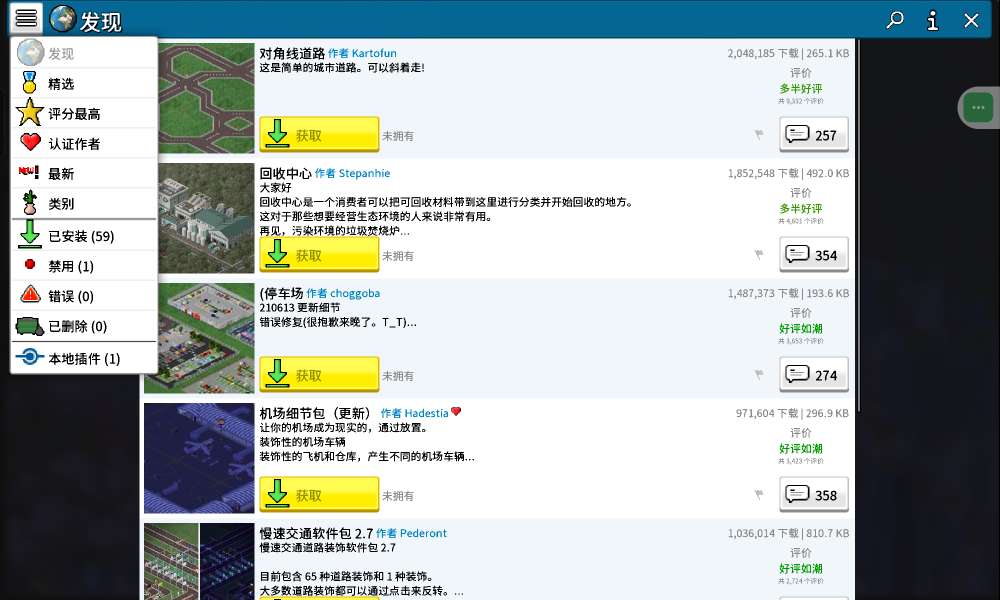Click the globe icon beside 发现 title
This screenshot has height=600, width=1000.
(x=62, y=19)
